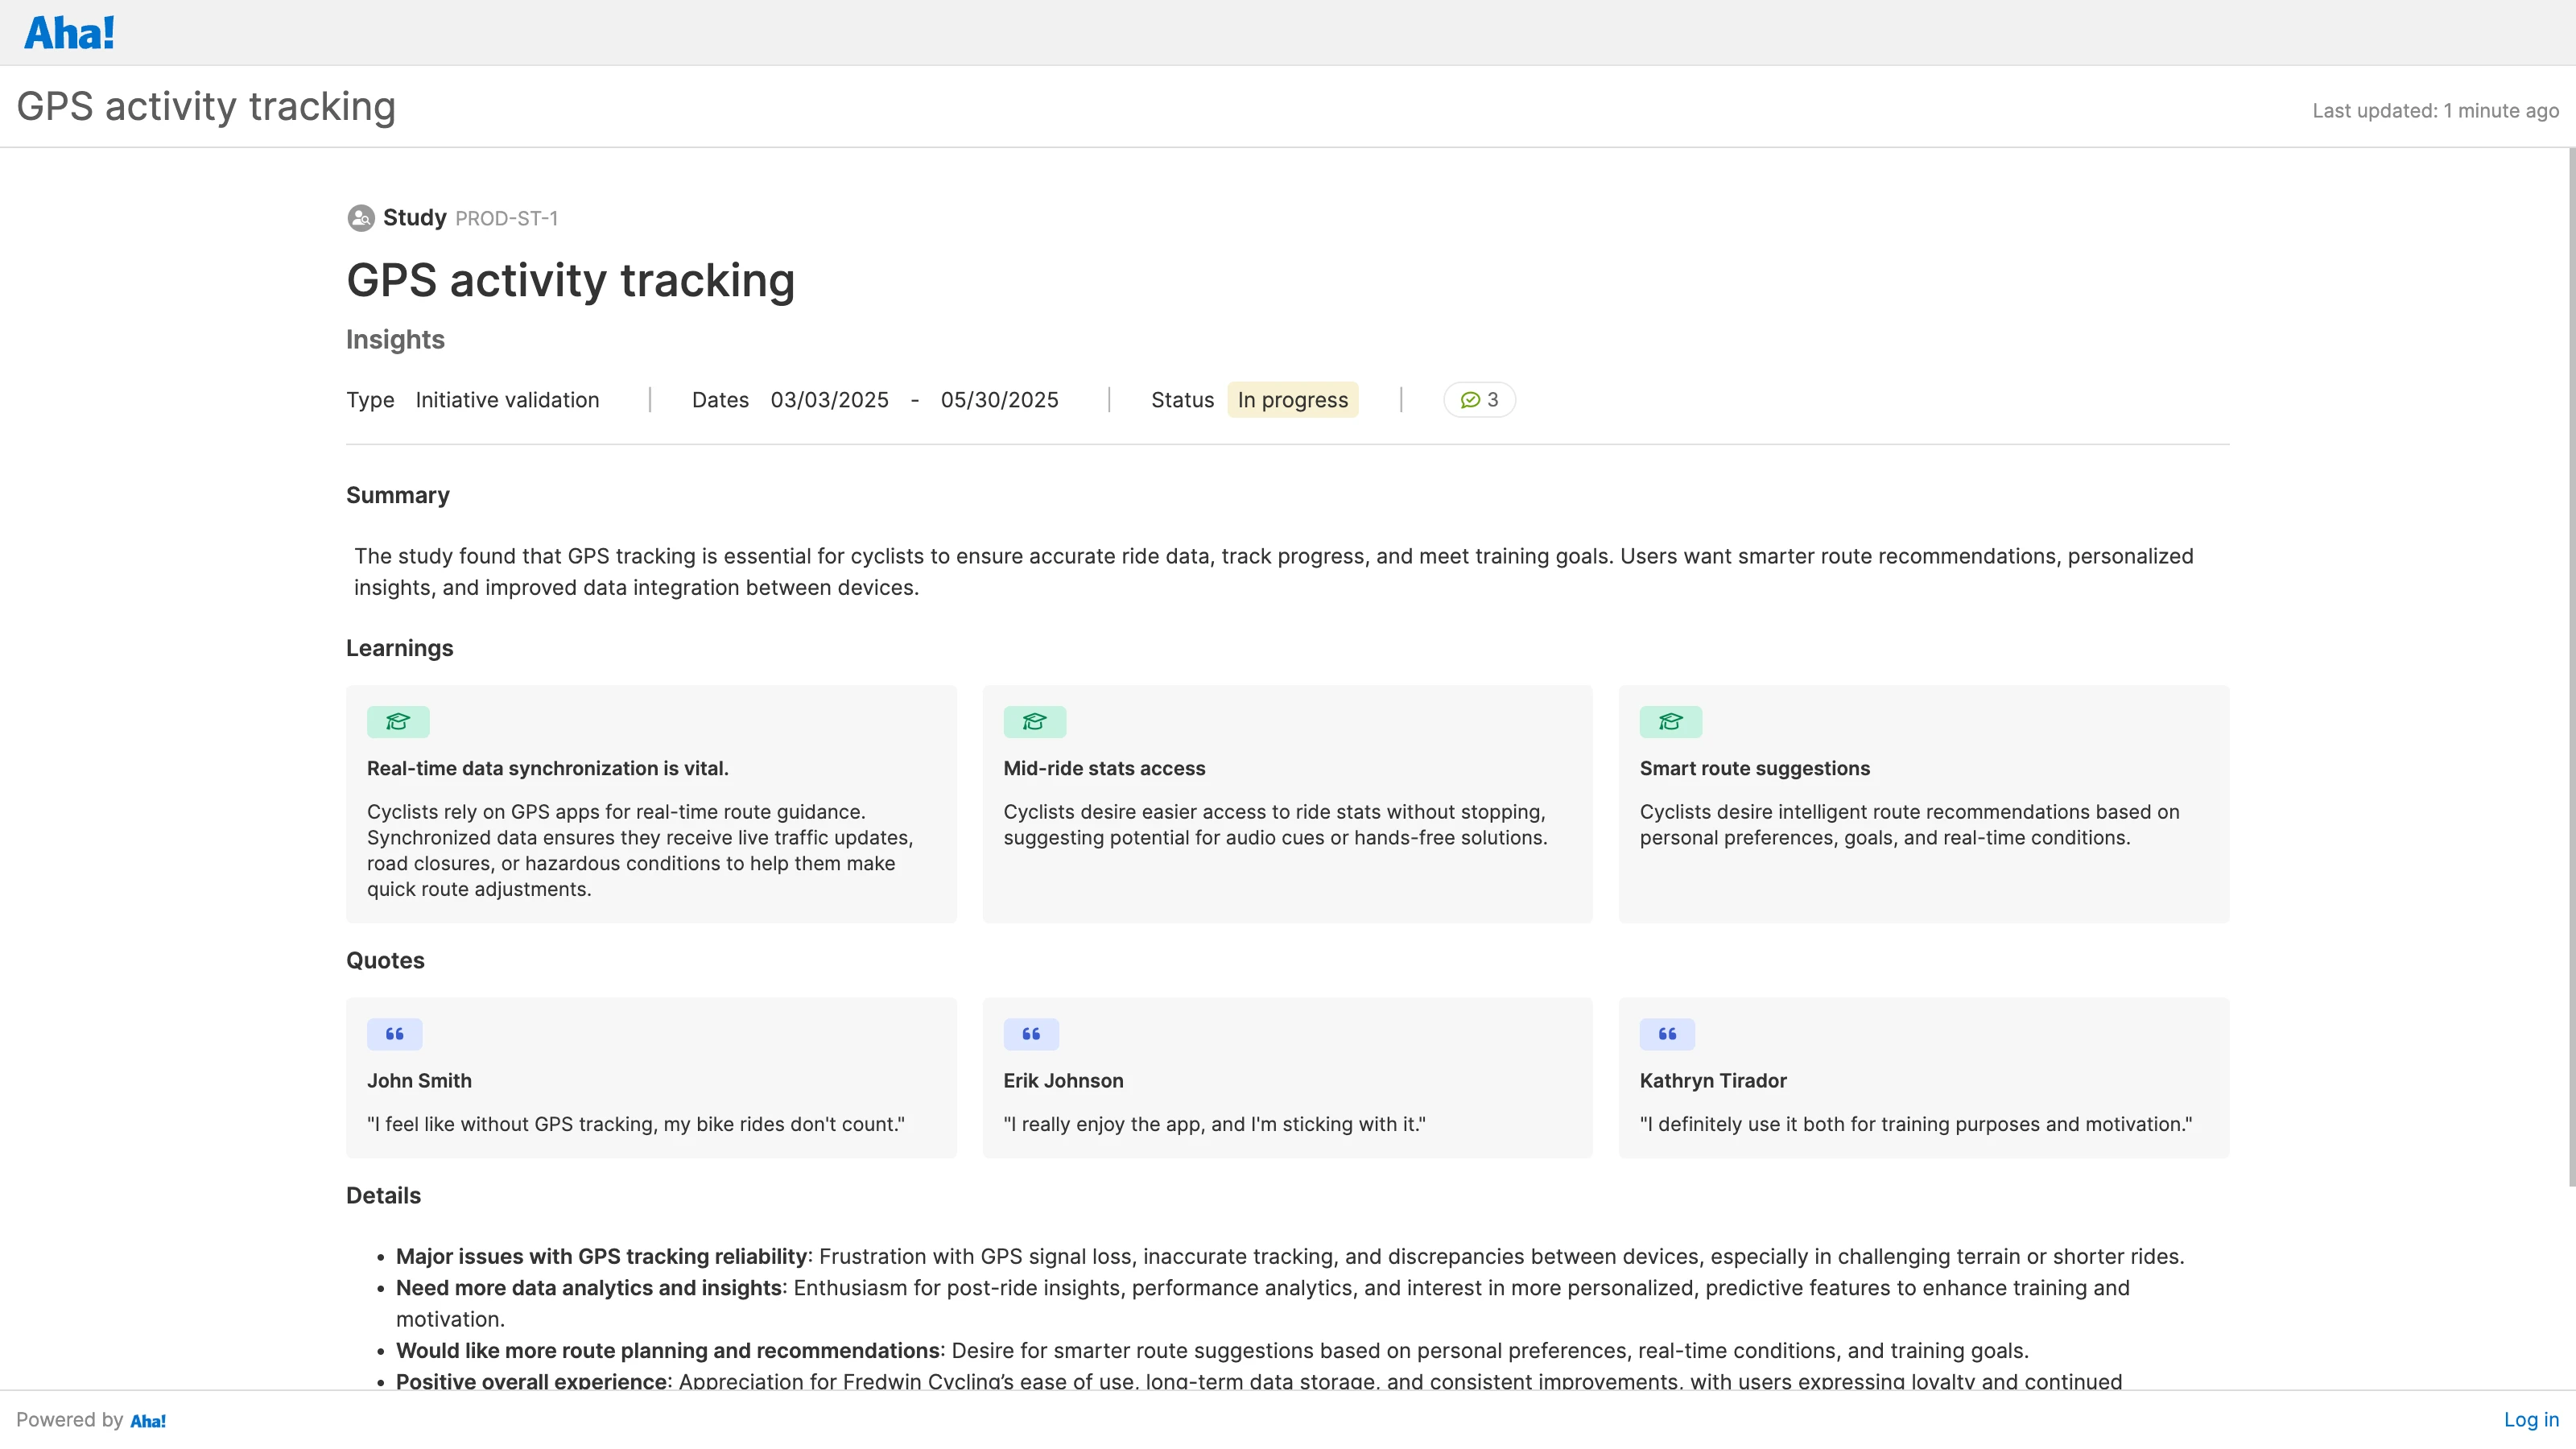Click the Initiative validation type label
Viewport: 2576px width, 1449px height.
[x=507, y=399]
